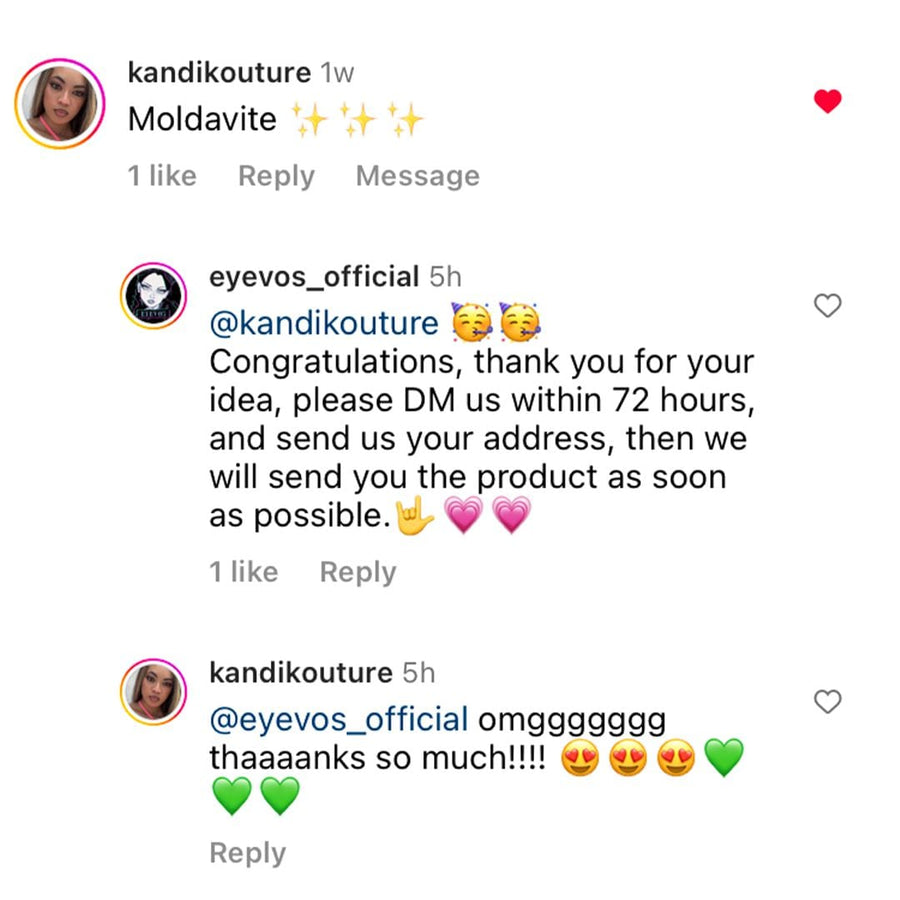Open the eyevos_official username link
The height and width of the screenshot is (900, 900).
click(313, 276)
